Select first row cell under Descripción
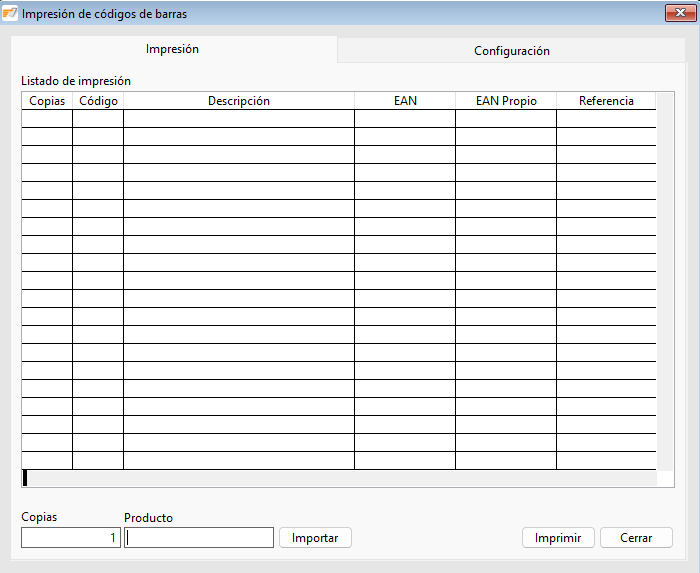This screenshot has width=700, height=573. 238,119
